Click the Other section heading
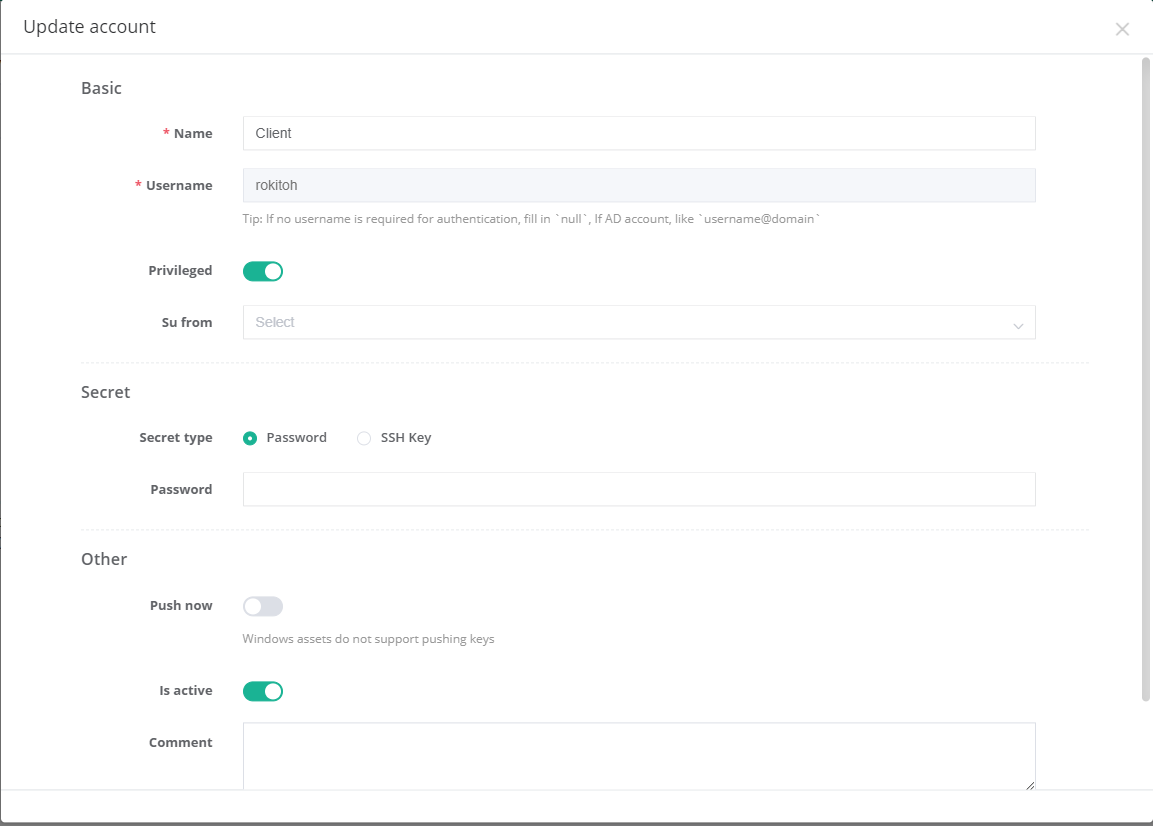 coord(104,559)
